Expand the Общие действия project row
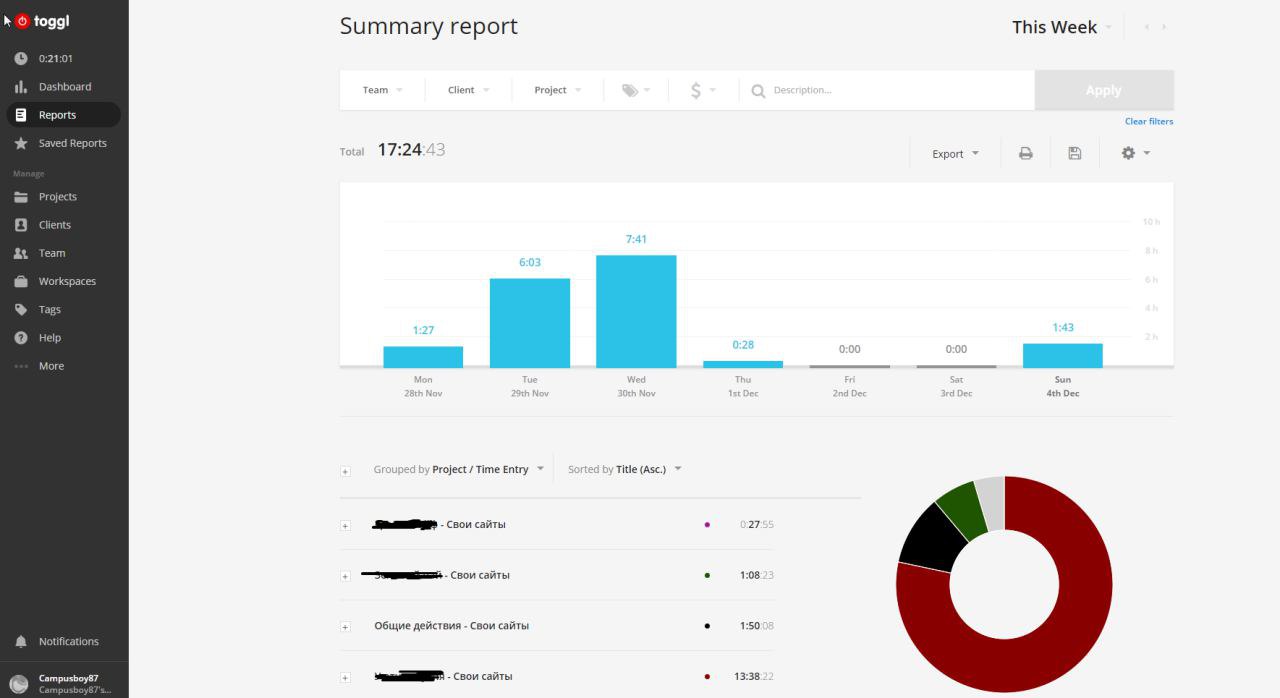Viewport: 1280px width, 698px height. (x=345, y=627)
